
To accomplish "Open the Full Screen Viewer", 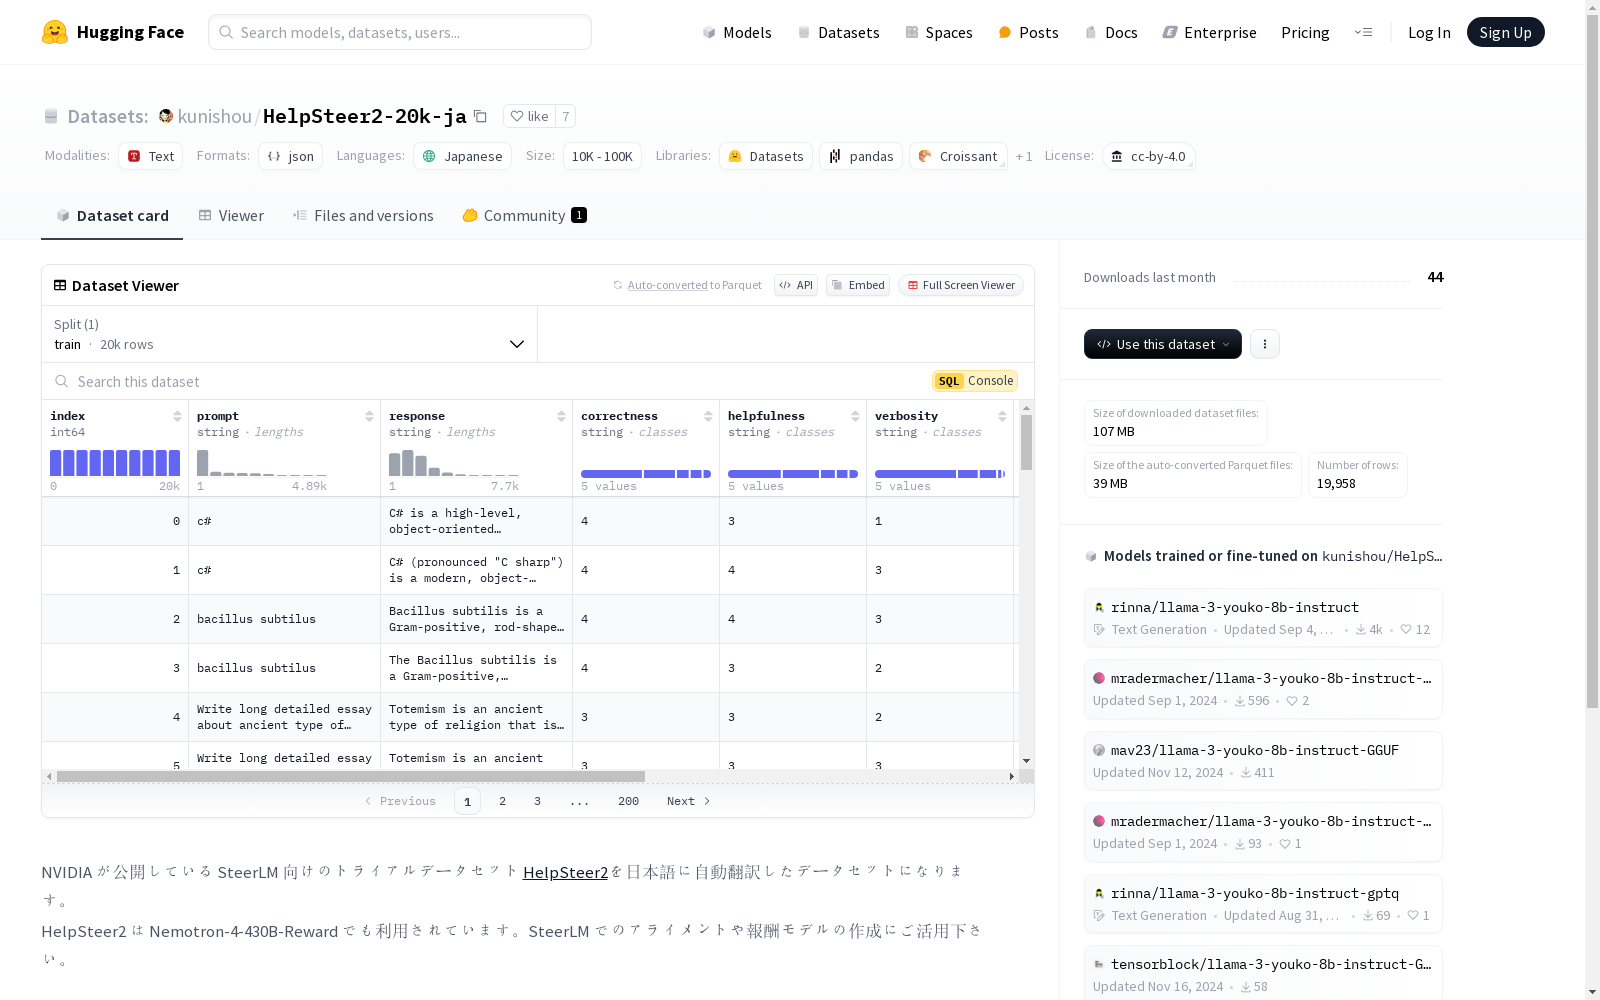I will pos(960,285).
